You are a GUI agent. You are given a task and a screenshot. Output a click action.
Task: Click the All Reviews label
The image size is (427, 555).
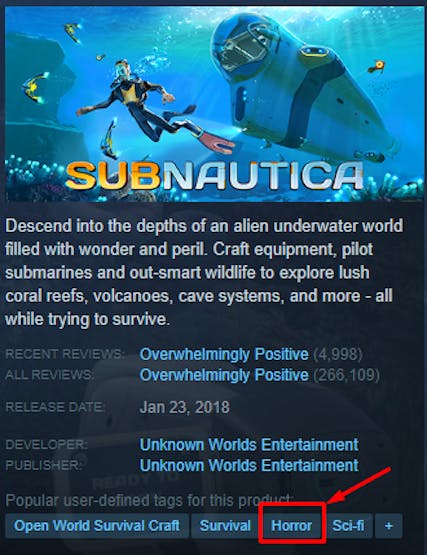[x=50, y=374]
